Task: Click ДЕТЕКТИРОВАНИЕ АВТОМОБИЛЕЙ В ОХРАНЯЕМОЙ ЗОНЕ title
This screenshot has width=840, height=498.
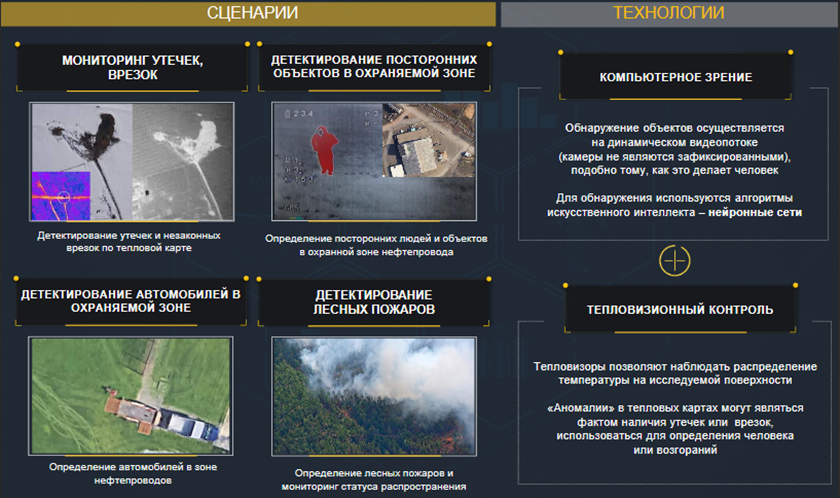Action: (x=132, y=301)
